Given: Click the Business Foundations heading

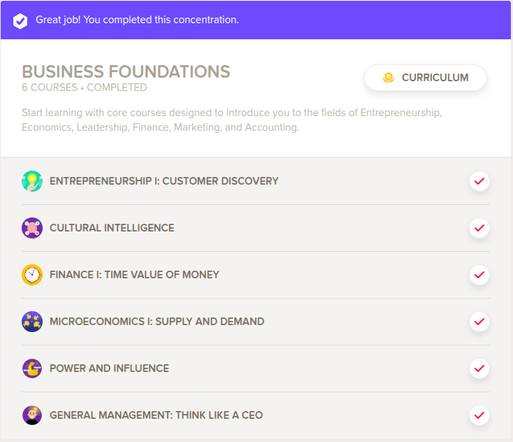Looking at the screenshot, I should click(126, 72).
